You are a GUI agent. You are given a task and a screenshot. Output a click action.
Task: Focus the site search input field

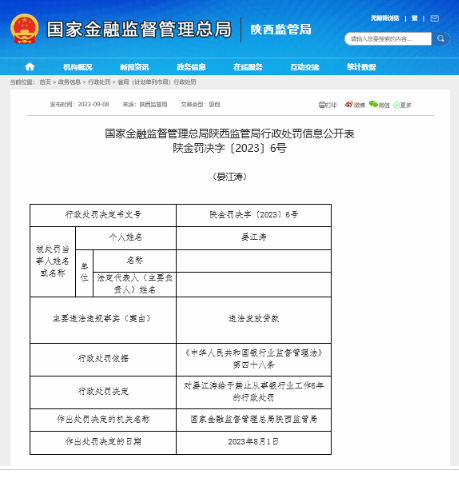(388, 39)
